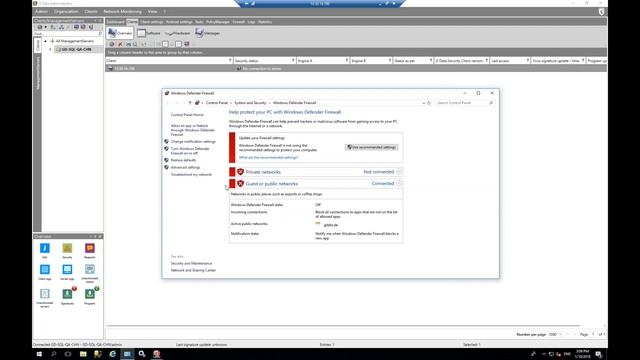This screenshot has width=640, height=360.
Task: Switch to the Messages view
Action: [208, 33]
